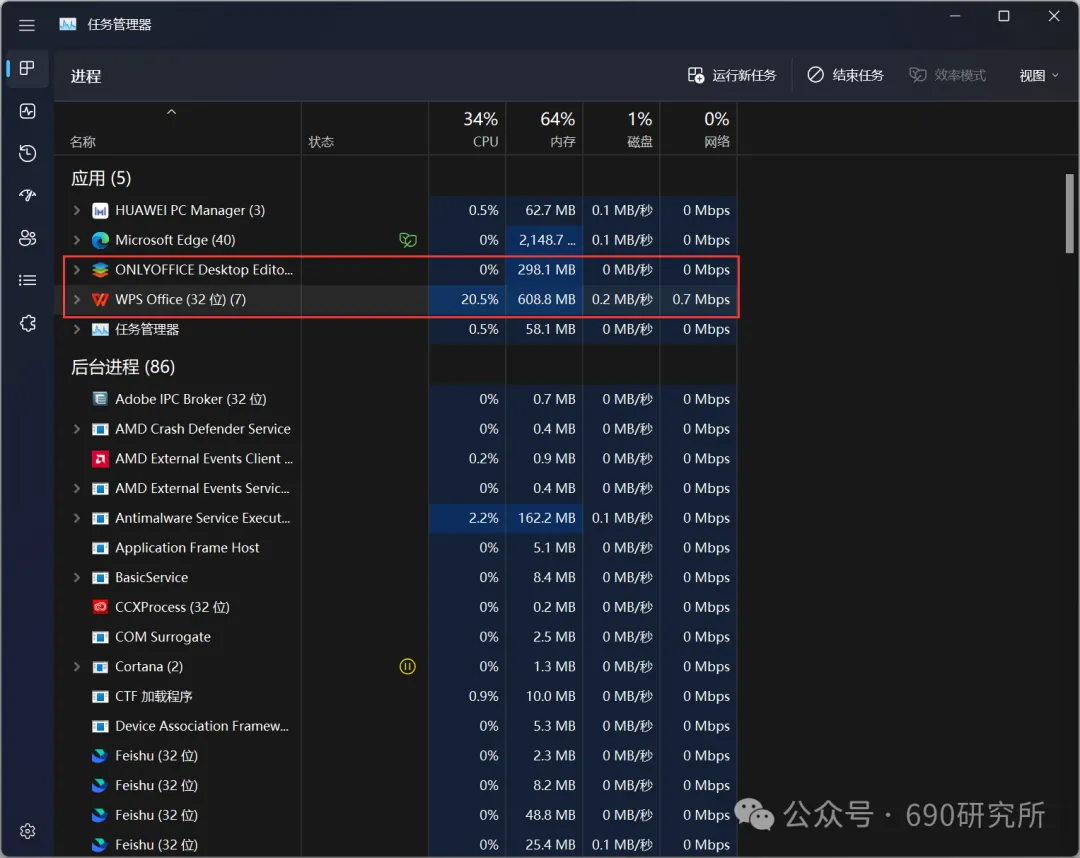Click ONLYOFFICE memory value 298.1 MB
Screen dimensions: 1080x858
pos(546,270)
